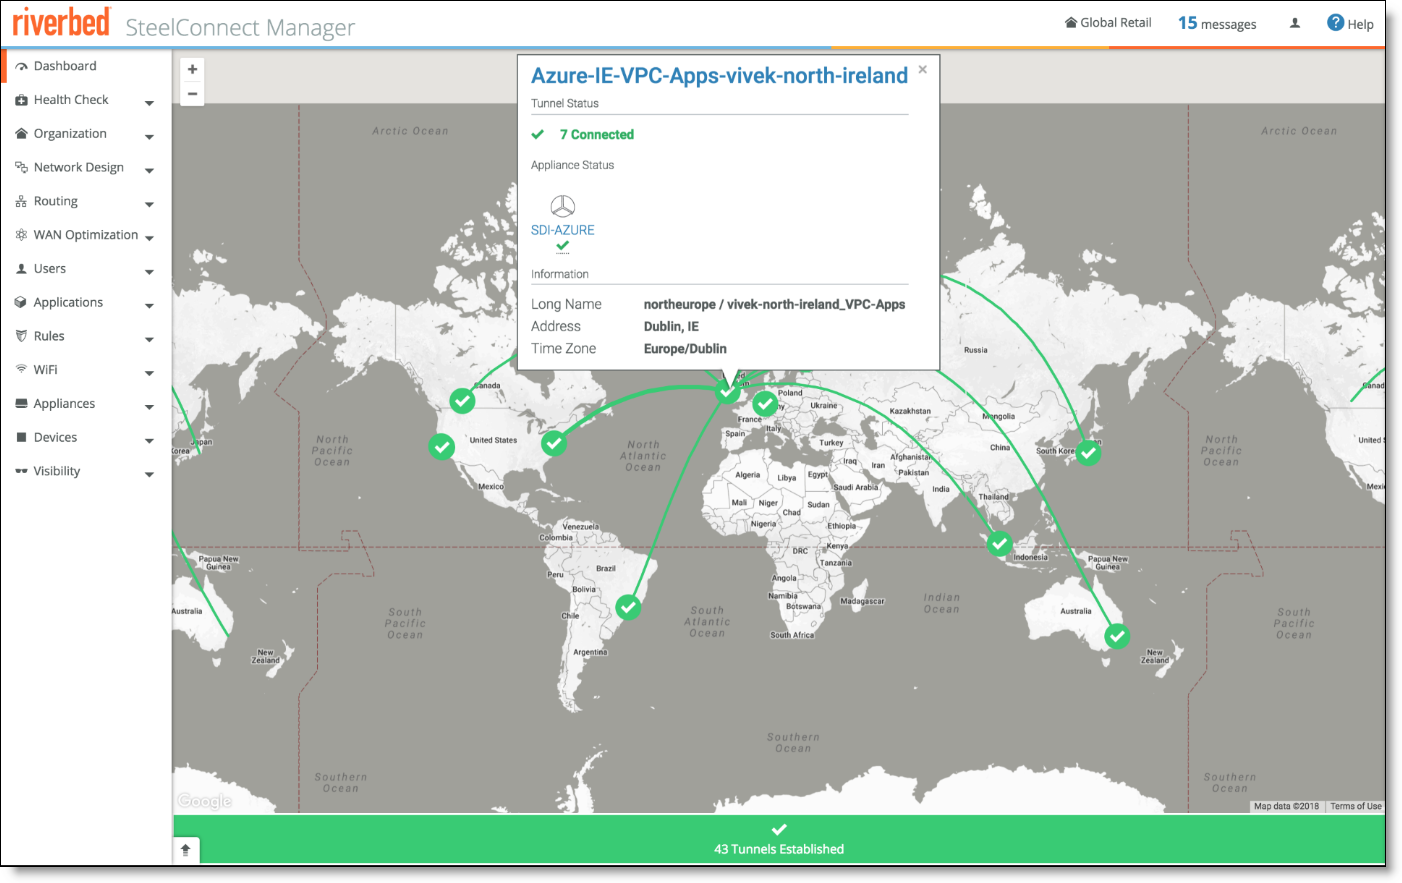Click the site marker in western Canada
The image size is (1402, 883).
click(x=462, y=401)
